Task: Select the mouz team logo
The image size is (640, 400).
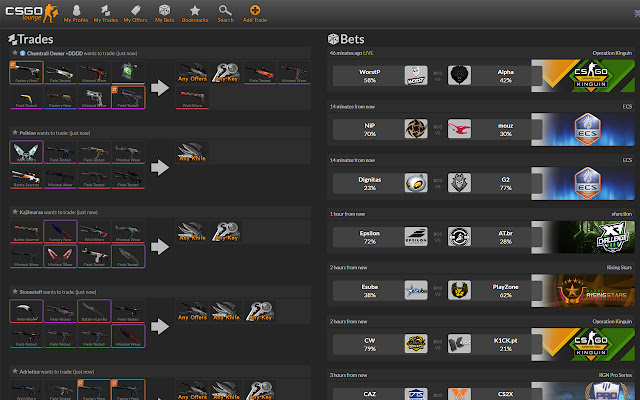Action: [459, 129]
